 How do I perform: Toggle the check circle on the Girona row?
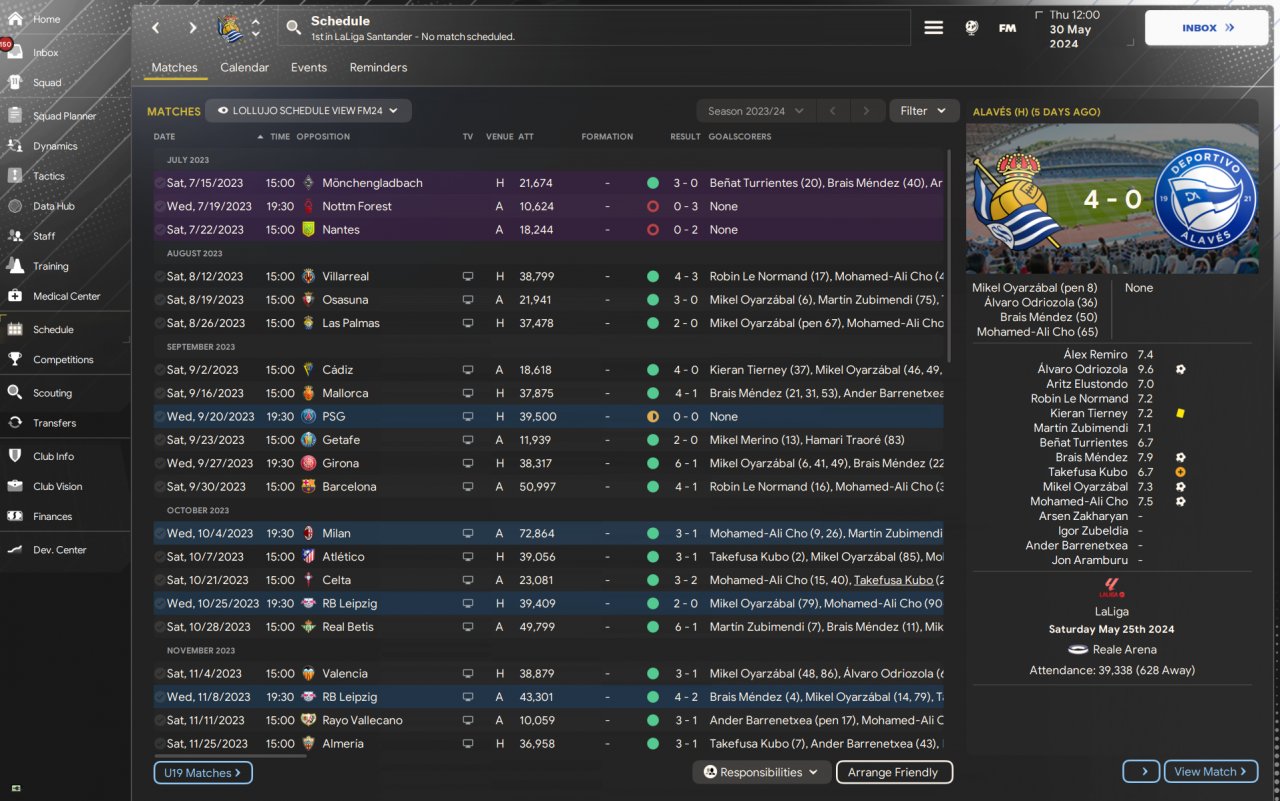[x=159, y=463]
